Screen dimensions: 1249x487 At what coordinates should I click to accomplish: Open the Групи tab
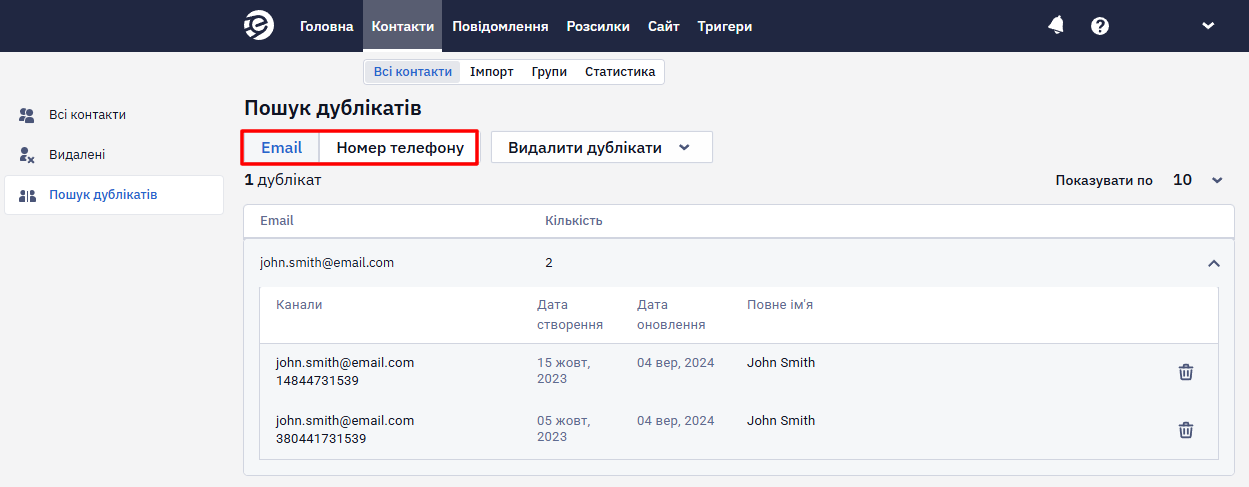[x=549, y=72]
